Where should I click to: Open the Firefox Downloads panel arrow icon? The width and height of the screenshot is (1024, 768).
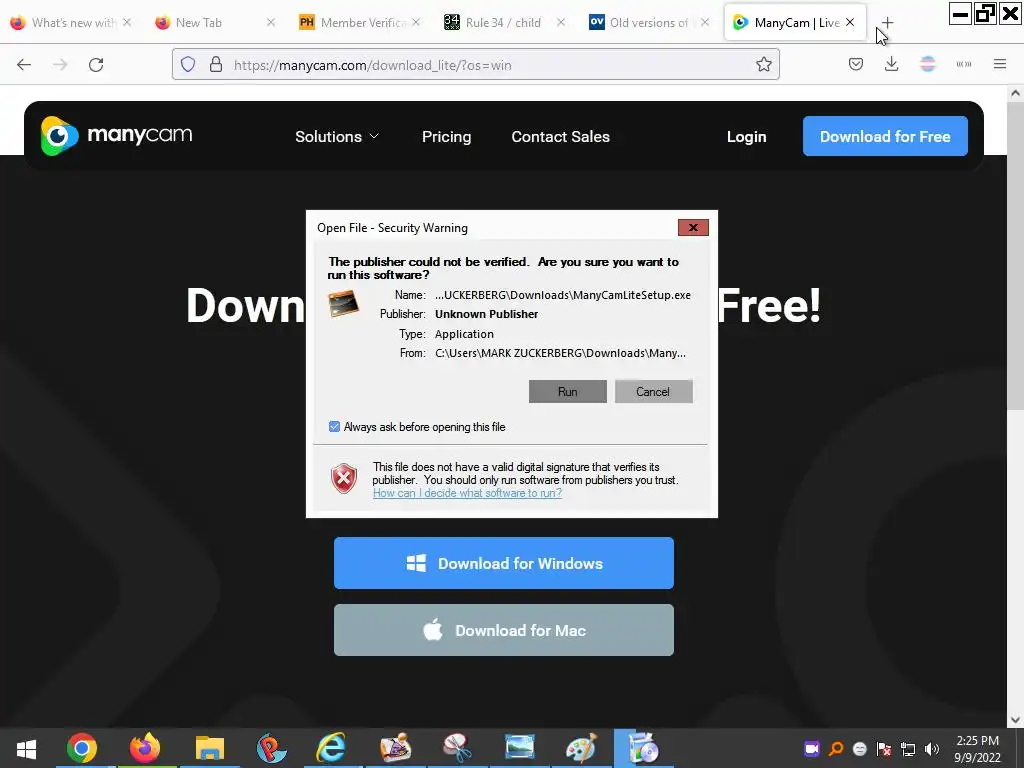click(x=891, y=65)
